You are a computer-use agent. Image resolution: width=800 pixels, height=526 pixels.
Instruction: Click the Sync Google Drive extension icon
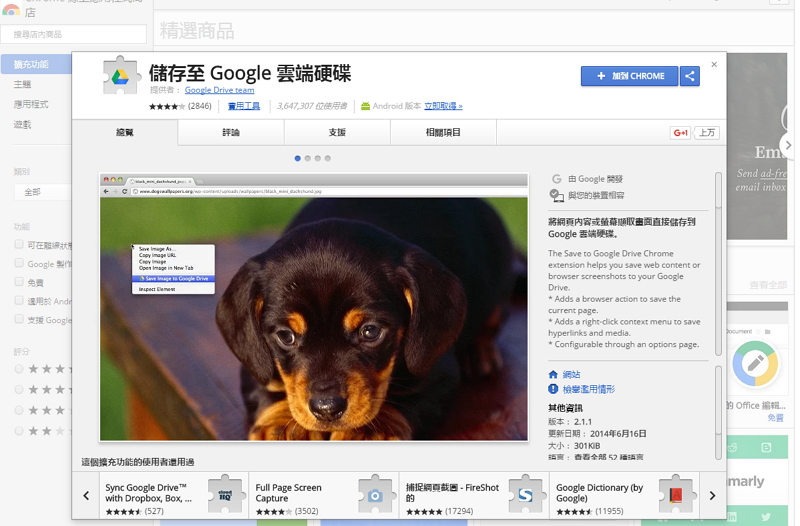(226, 494)
